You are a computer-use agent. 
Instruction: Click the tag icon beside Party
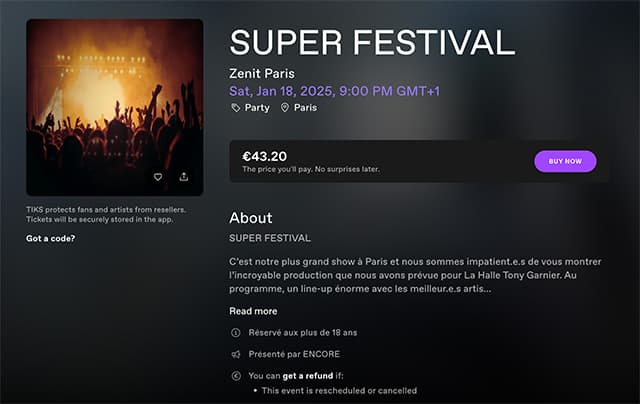[235, 107]
